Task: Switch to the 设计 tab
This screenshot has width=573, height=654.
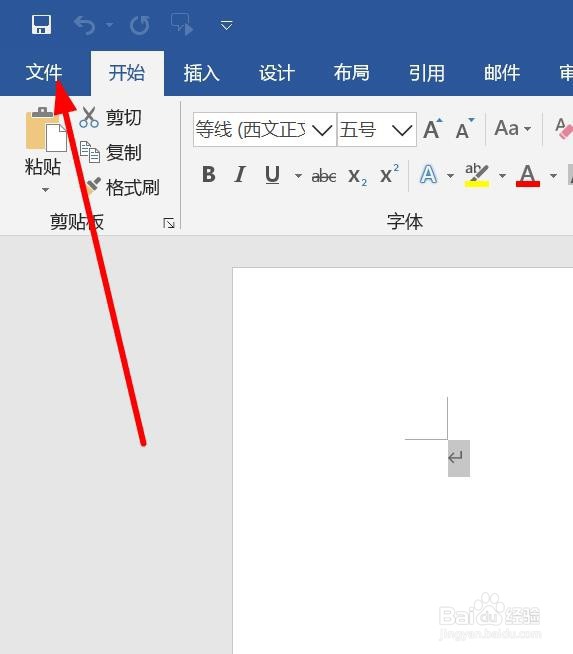Action: click(277, 73)
